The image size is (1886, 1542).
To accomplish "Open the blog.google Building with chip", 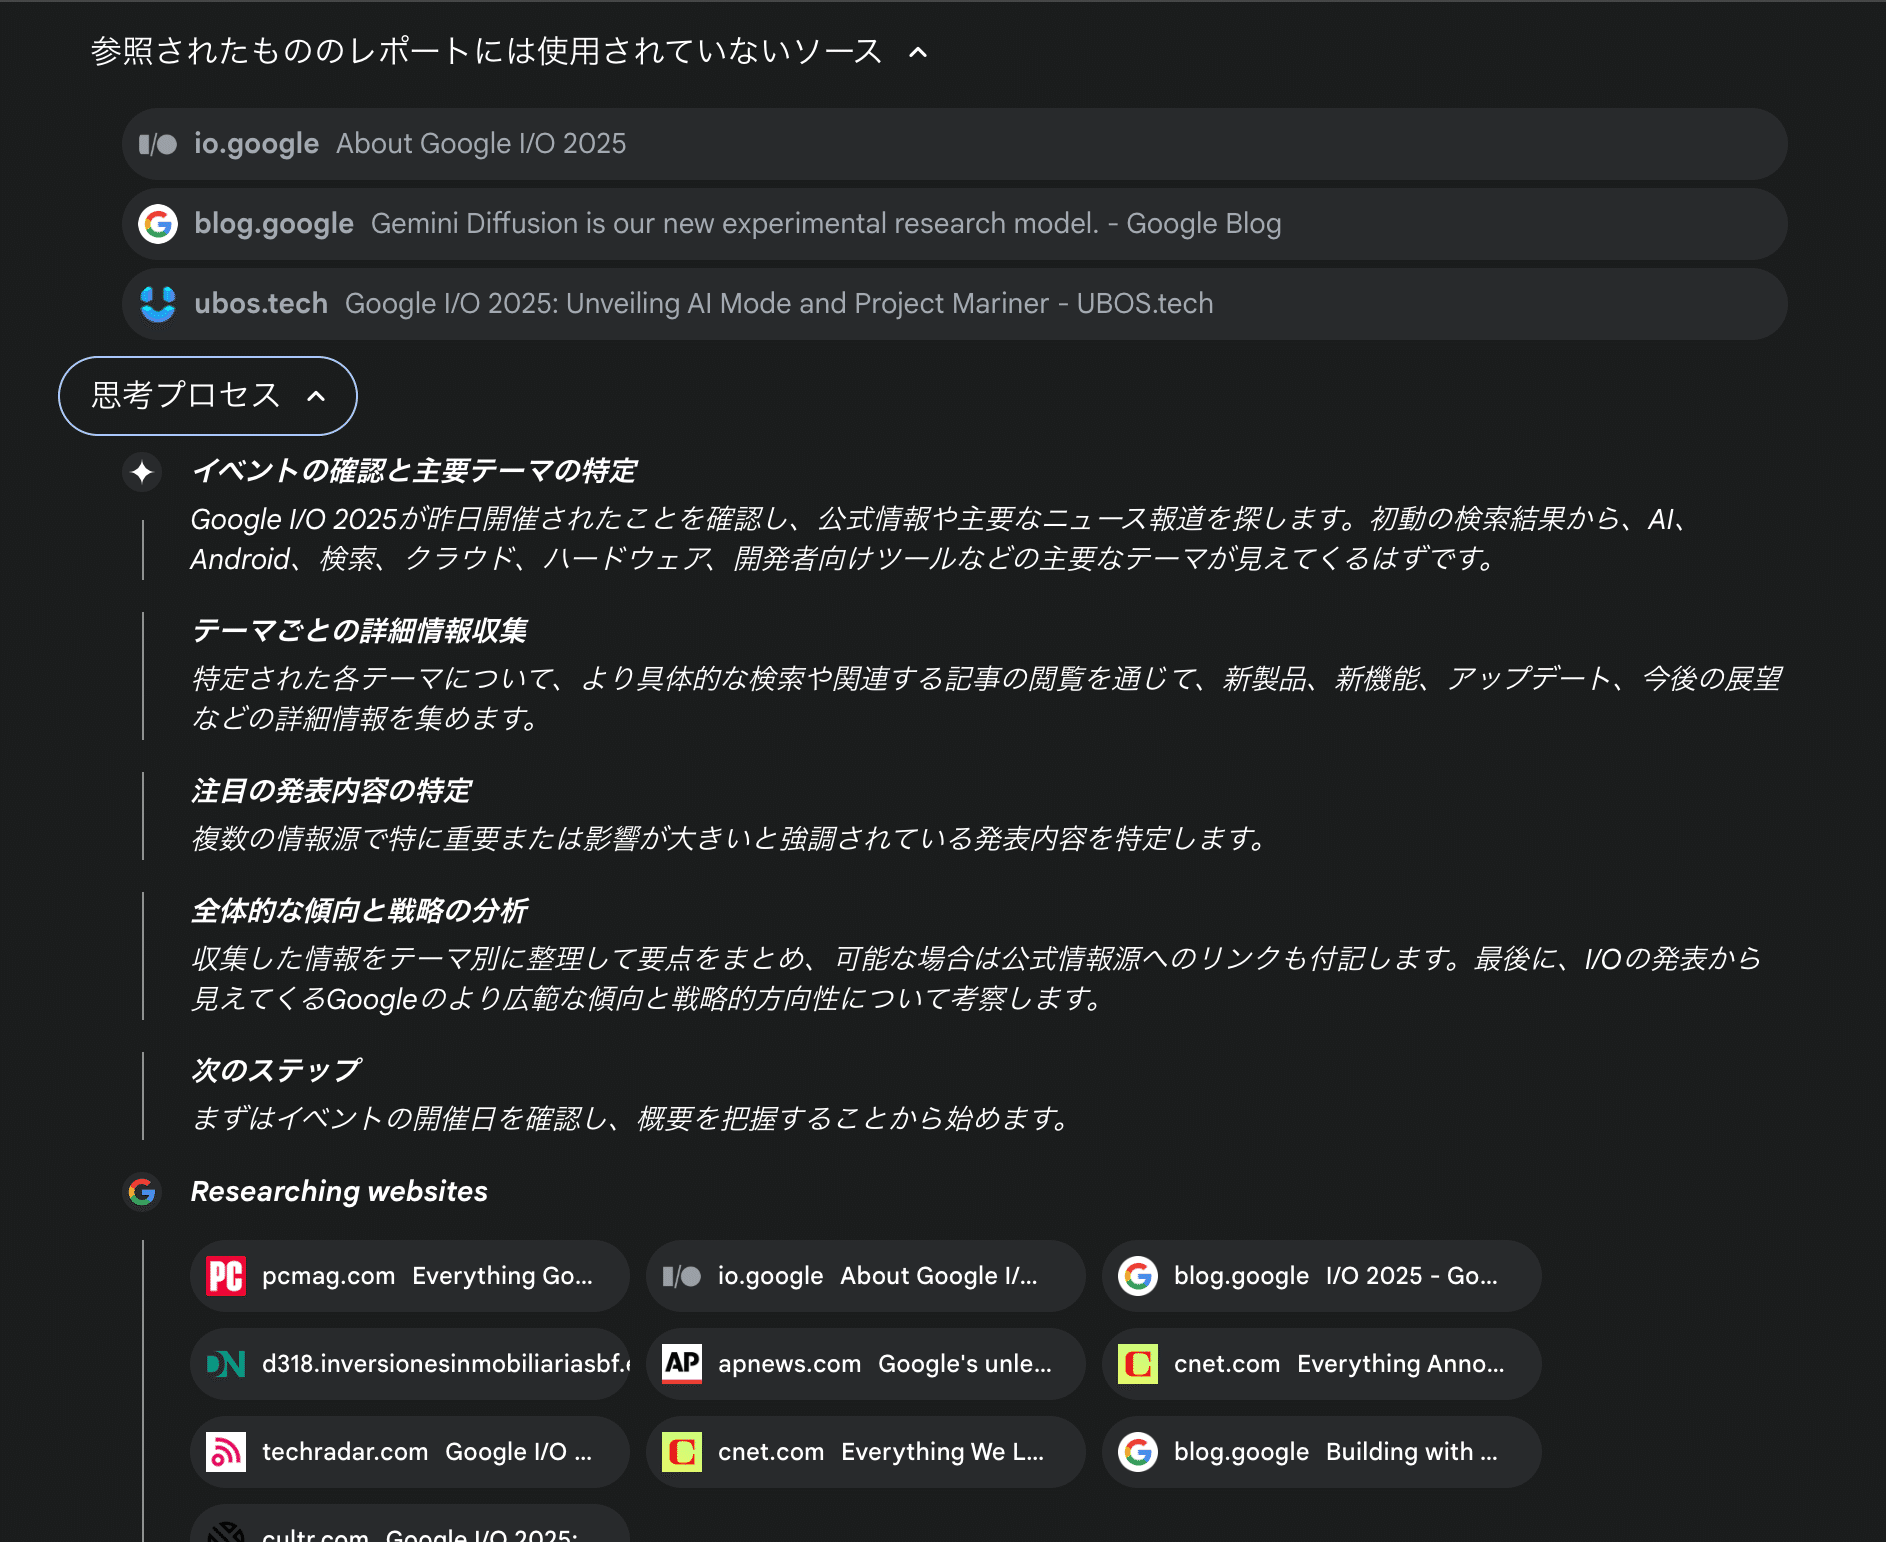I will (x=1320, y=1452).
